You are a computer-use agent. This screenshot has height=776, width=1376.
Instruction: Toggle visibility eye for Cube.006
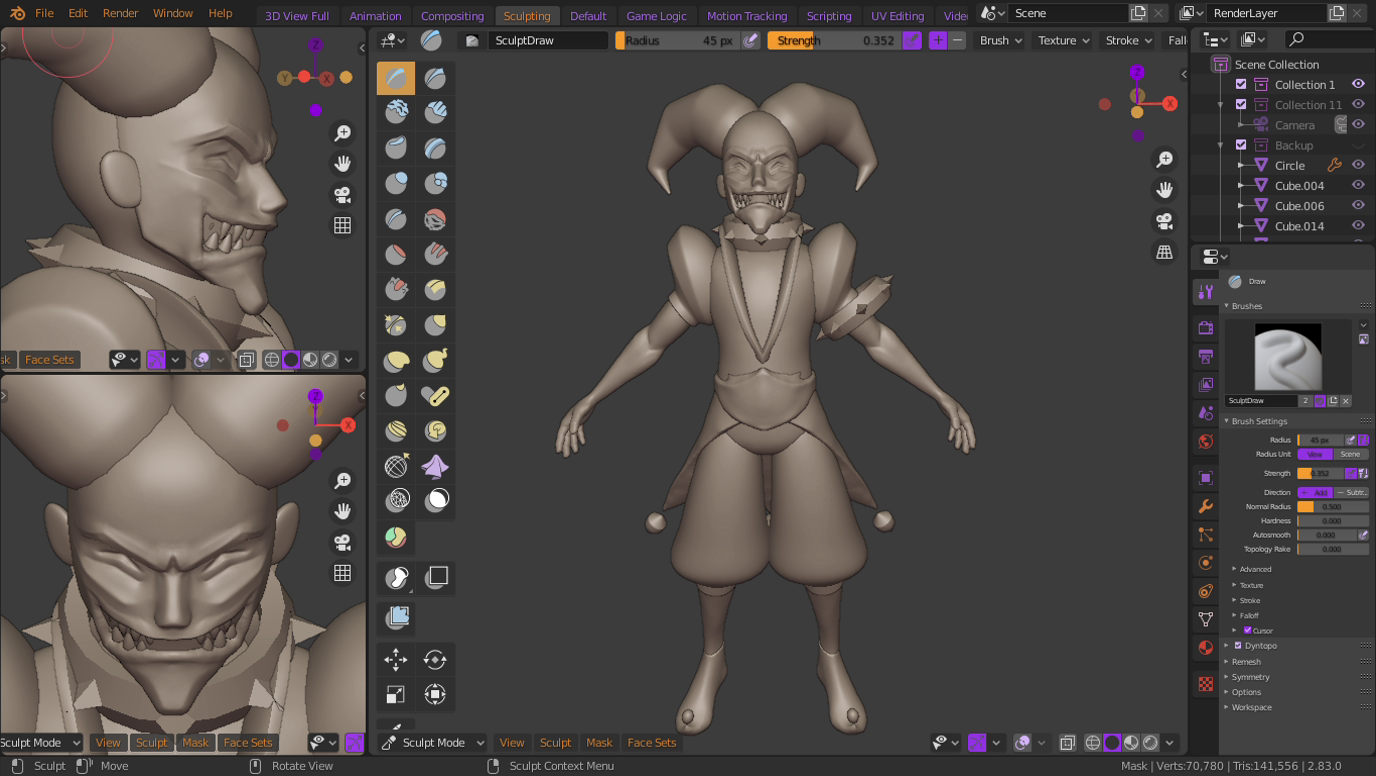pos(1358,205)
